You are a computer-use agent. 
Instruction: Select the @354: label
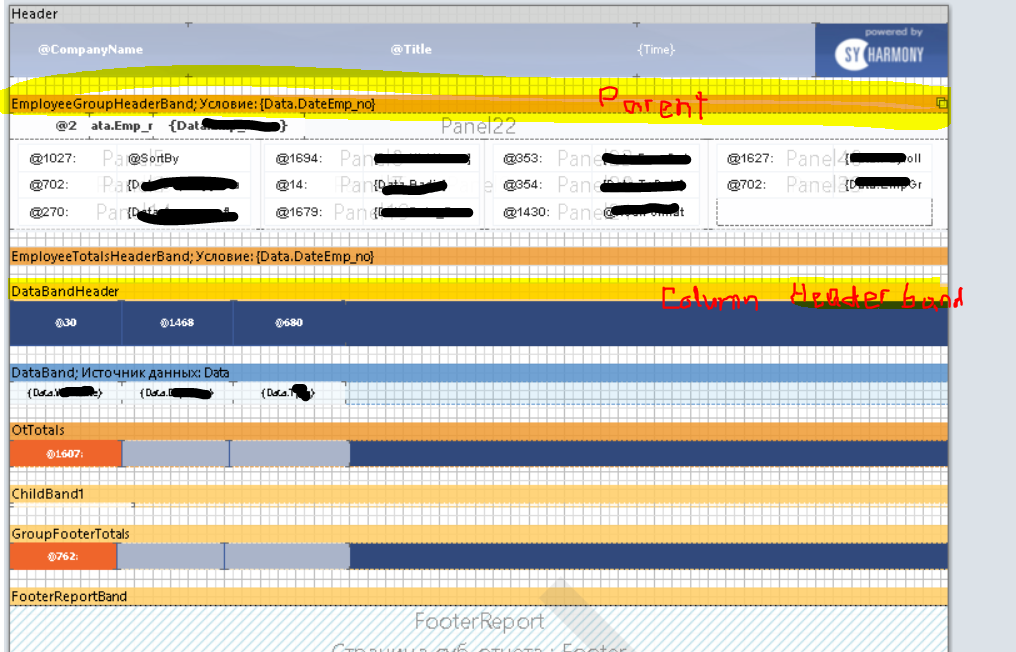[x=522, y=185]
